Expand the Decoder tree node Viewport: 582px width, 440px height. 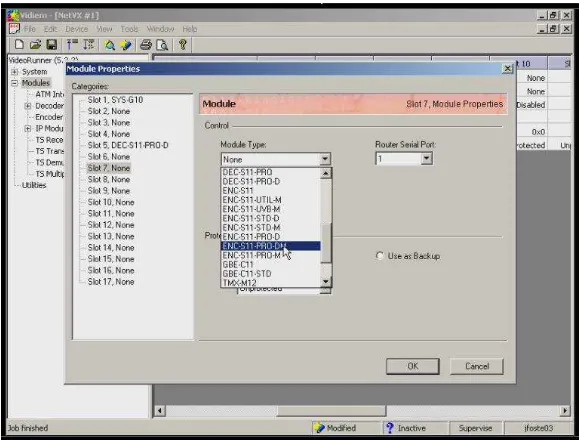coord(28,106)
